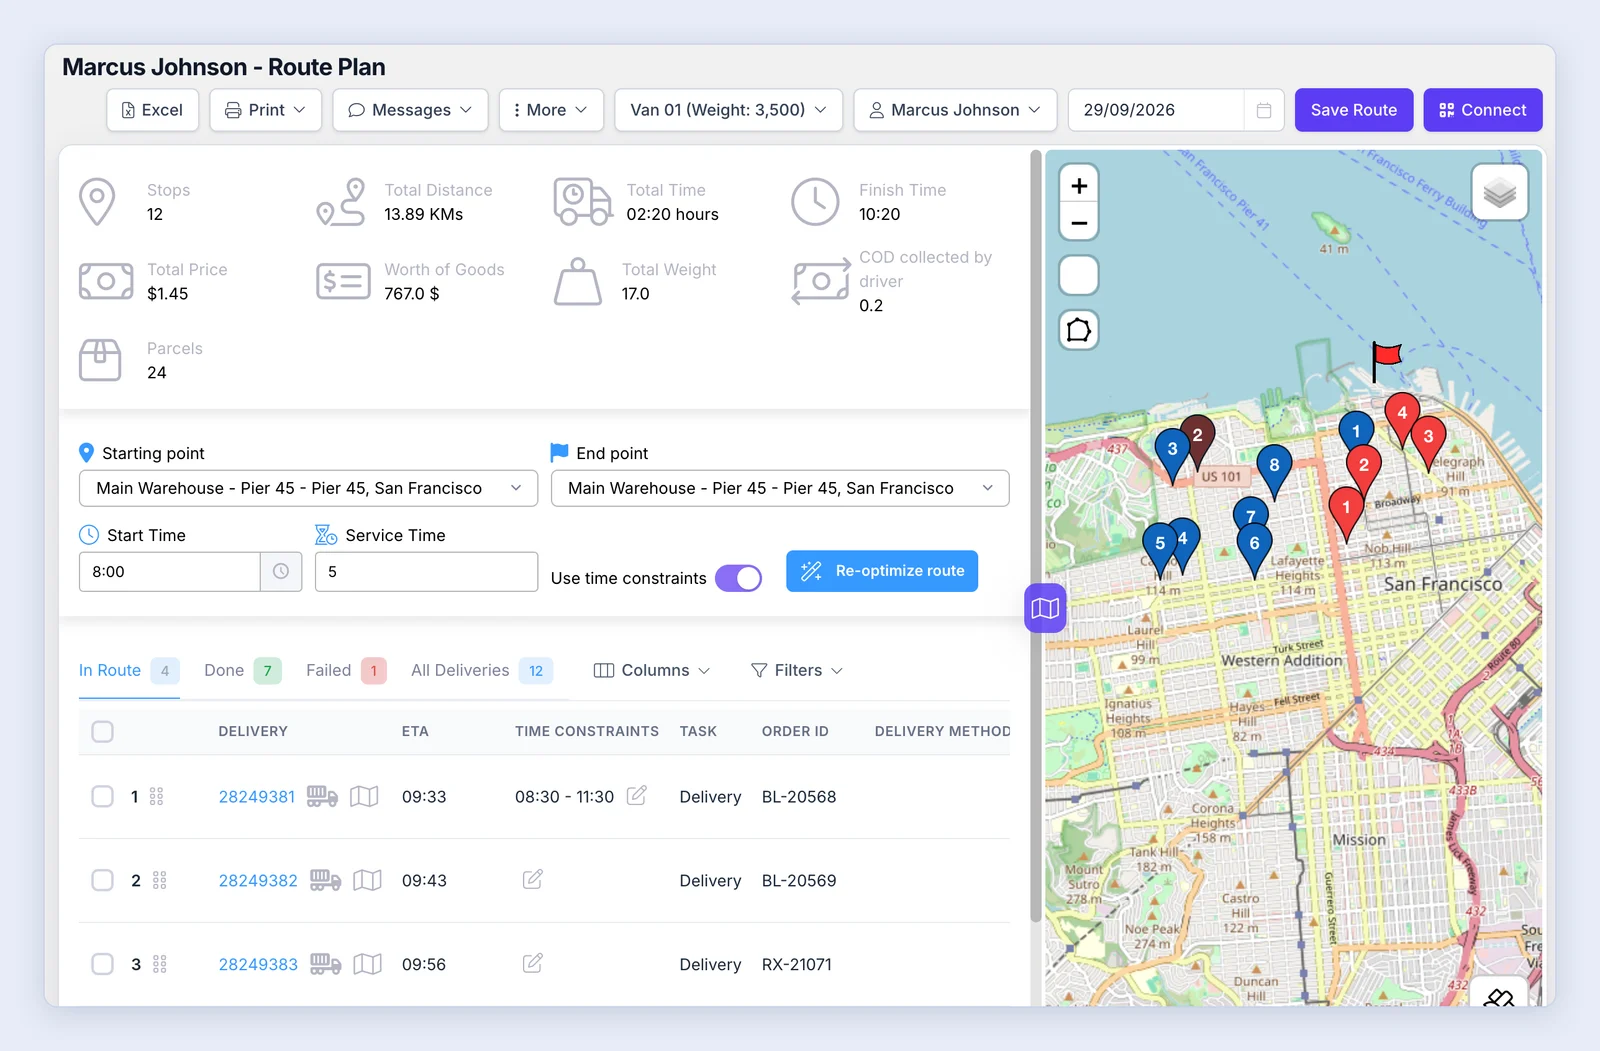Expand the Starting point dropdown
1600x1051 pixels.
tap(308, 488)
